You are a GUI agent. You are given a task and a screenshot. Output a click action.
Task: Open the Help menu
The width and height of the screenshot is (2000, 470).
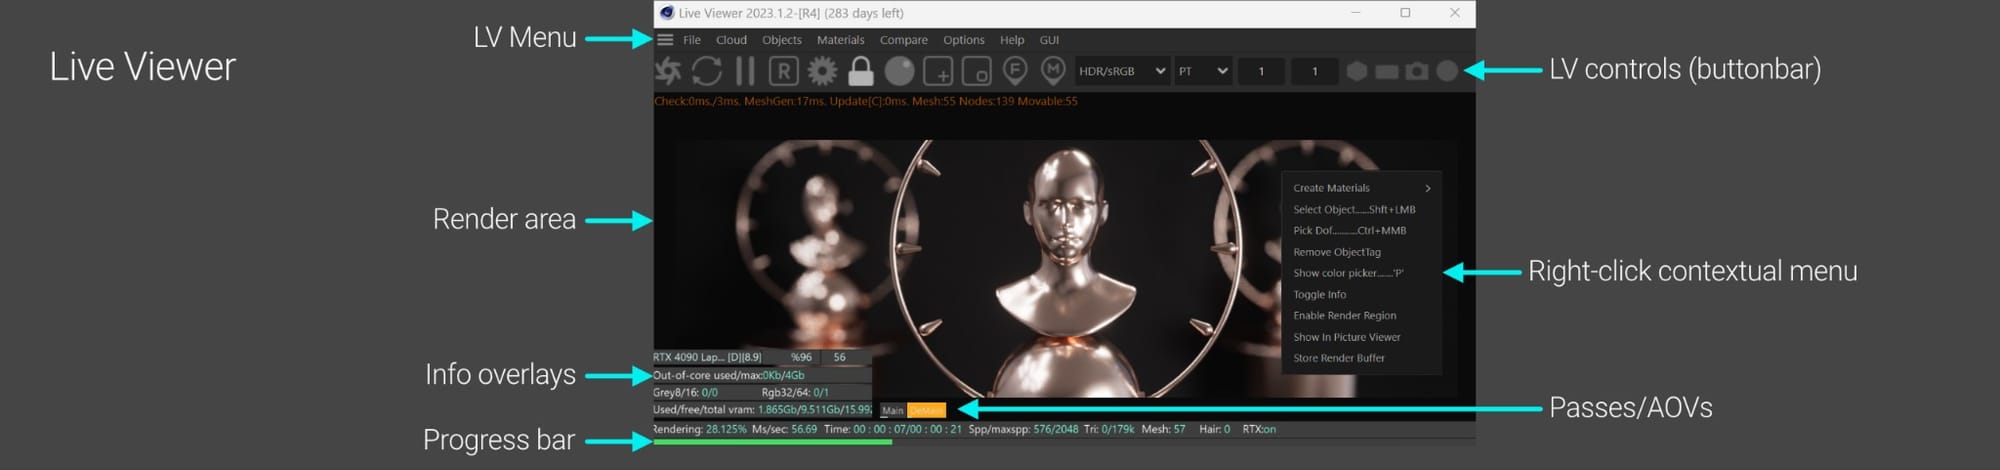pos(1012,40)
